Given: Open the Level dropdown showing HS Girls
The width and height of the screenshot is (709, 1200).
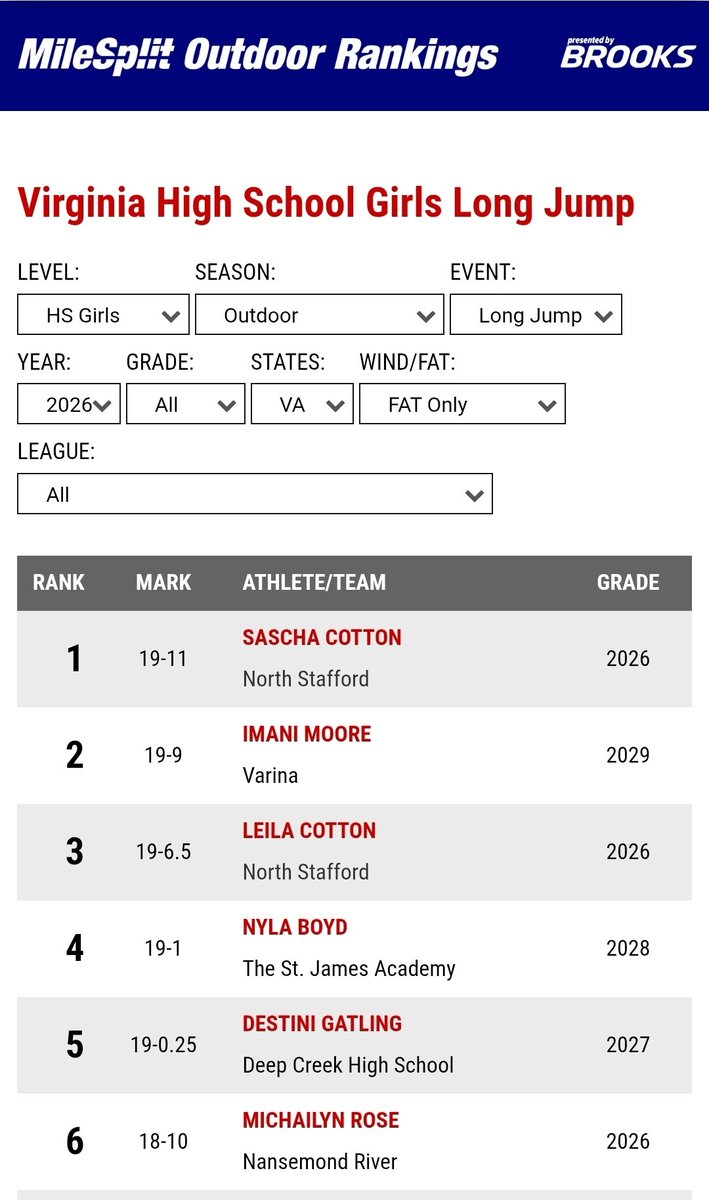Looking at the screenshot, I should (104, 315).
